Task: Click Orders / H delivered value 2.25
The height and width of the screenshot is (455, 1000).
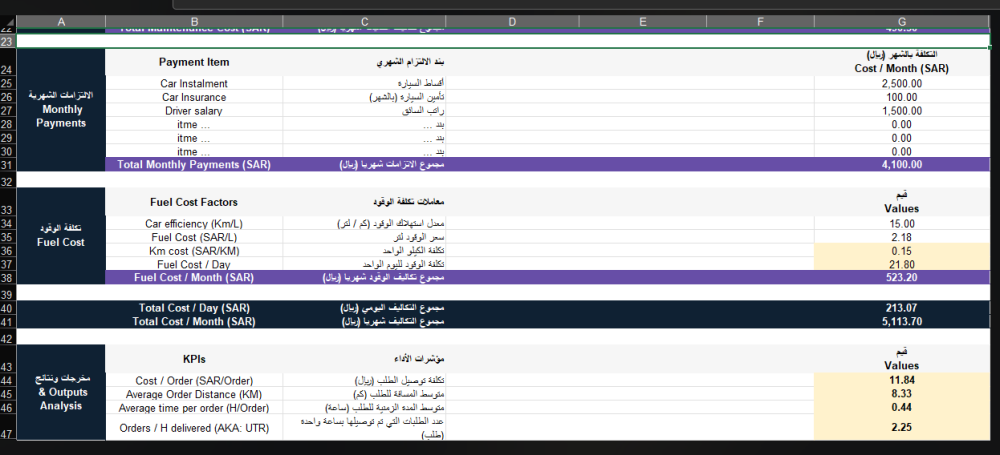Action: (x=901, y=427)
